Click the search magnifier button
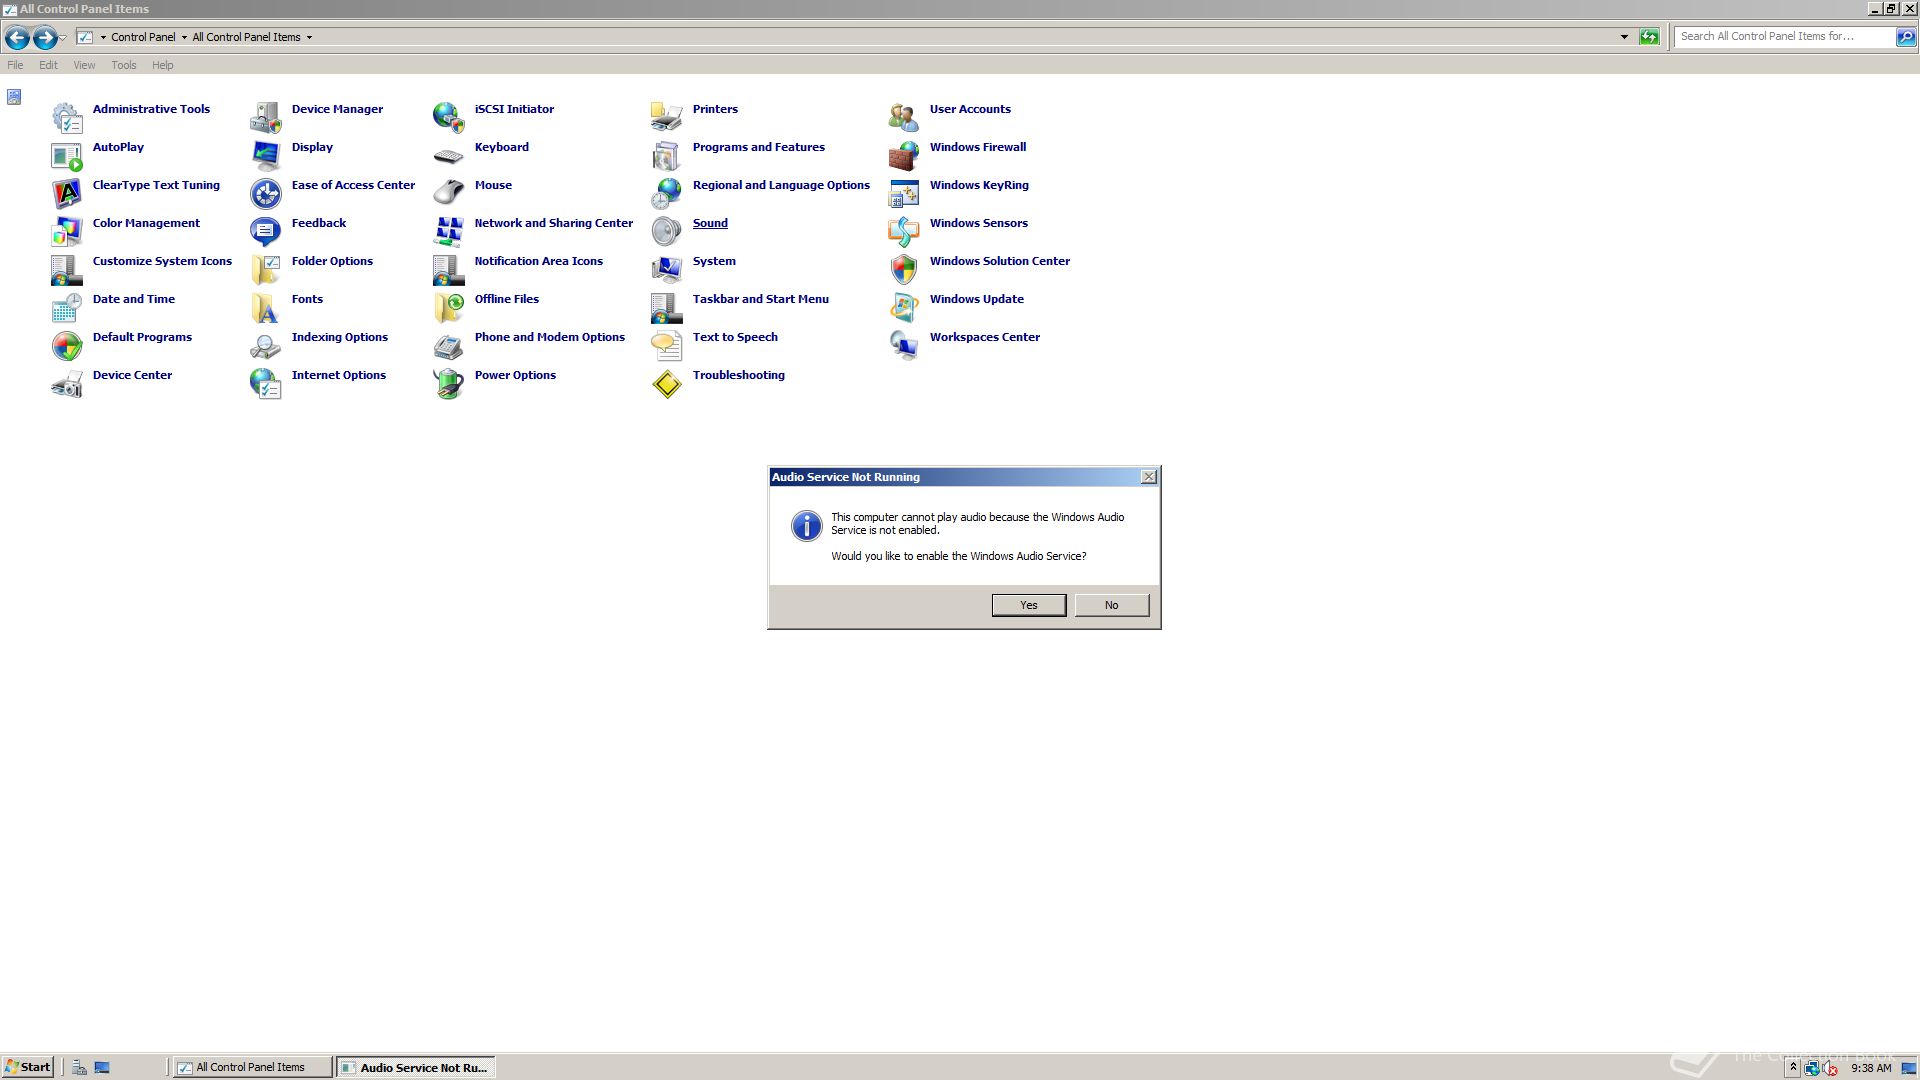The width and height of the screenshot is (1920, 1080). 1906,37
